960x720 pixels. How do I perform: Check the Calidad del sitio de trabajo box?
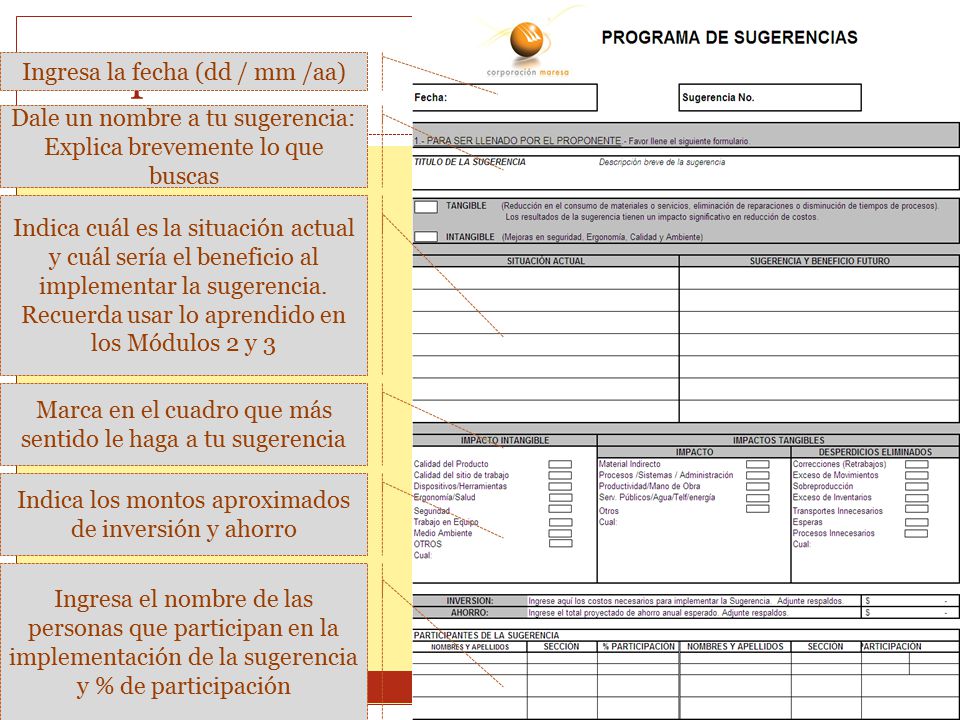coord(560,475)
